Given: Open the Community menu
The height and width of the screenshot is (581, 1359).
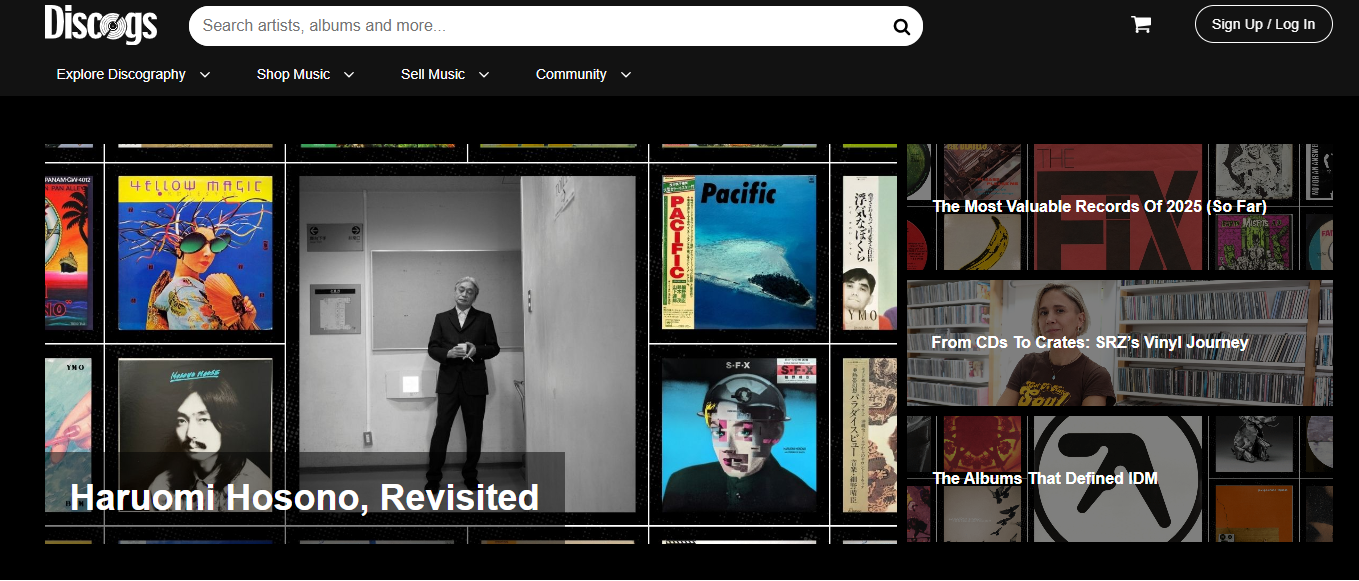Looking at the screenshot, I should click(571, 74).
